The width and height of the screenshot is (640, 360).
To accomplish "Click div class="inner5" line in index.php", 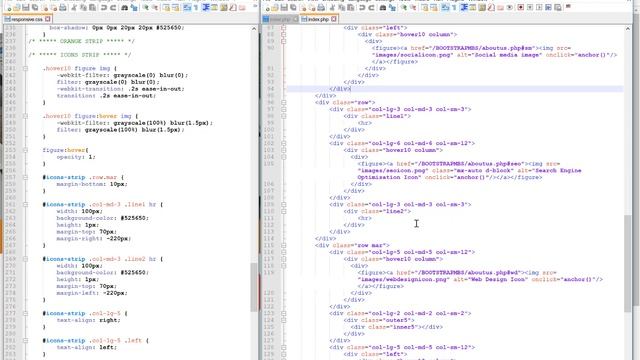I will click(397, 327).
